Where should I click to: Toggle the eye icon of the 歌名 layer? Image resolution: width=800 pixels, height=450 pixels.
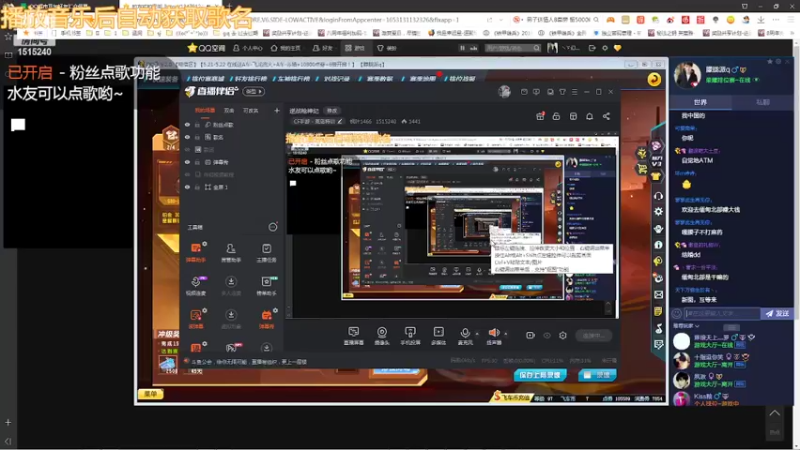(187, 137)
